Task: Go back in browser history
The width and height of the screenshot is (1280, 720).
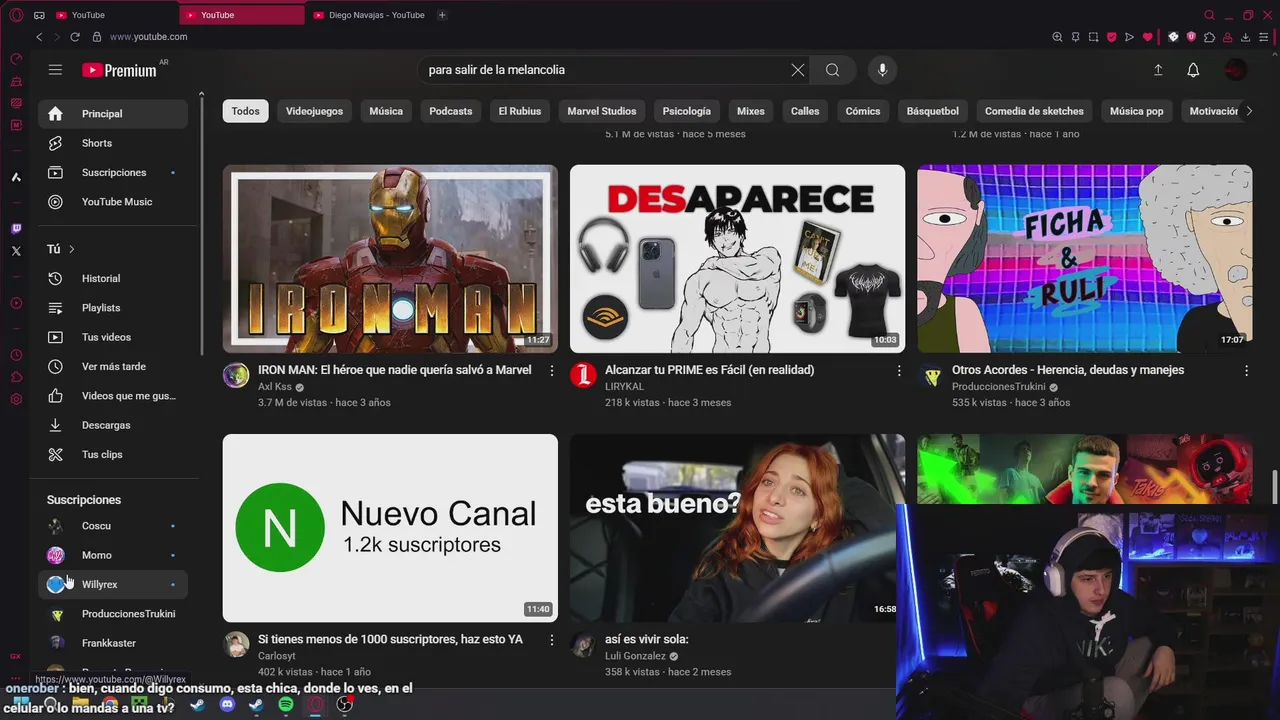Action: click(x=39, y=37)
